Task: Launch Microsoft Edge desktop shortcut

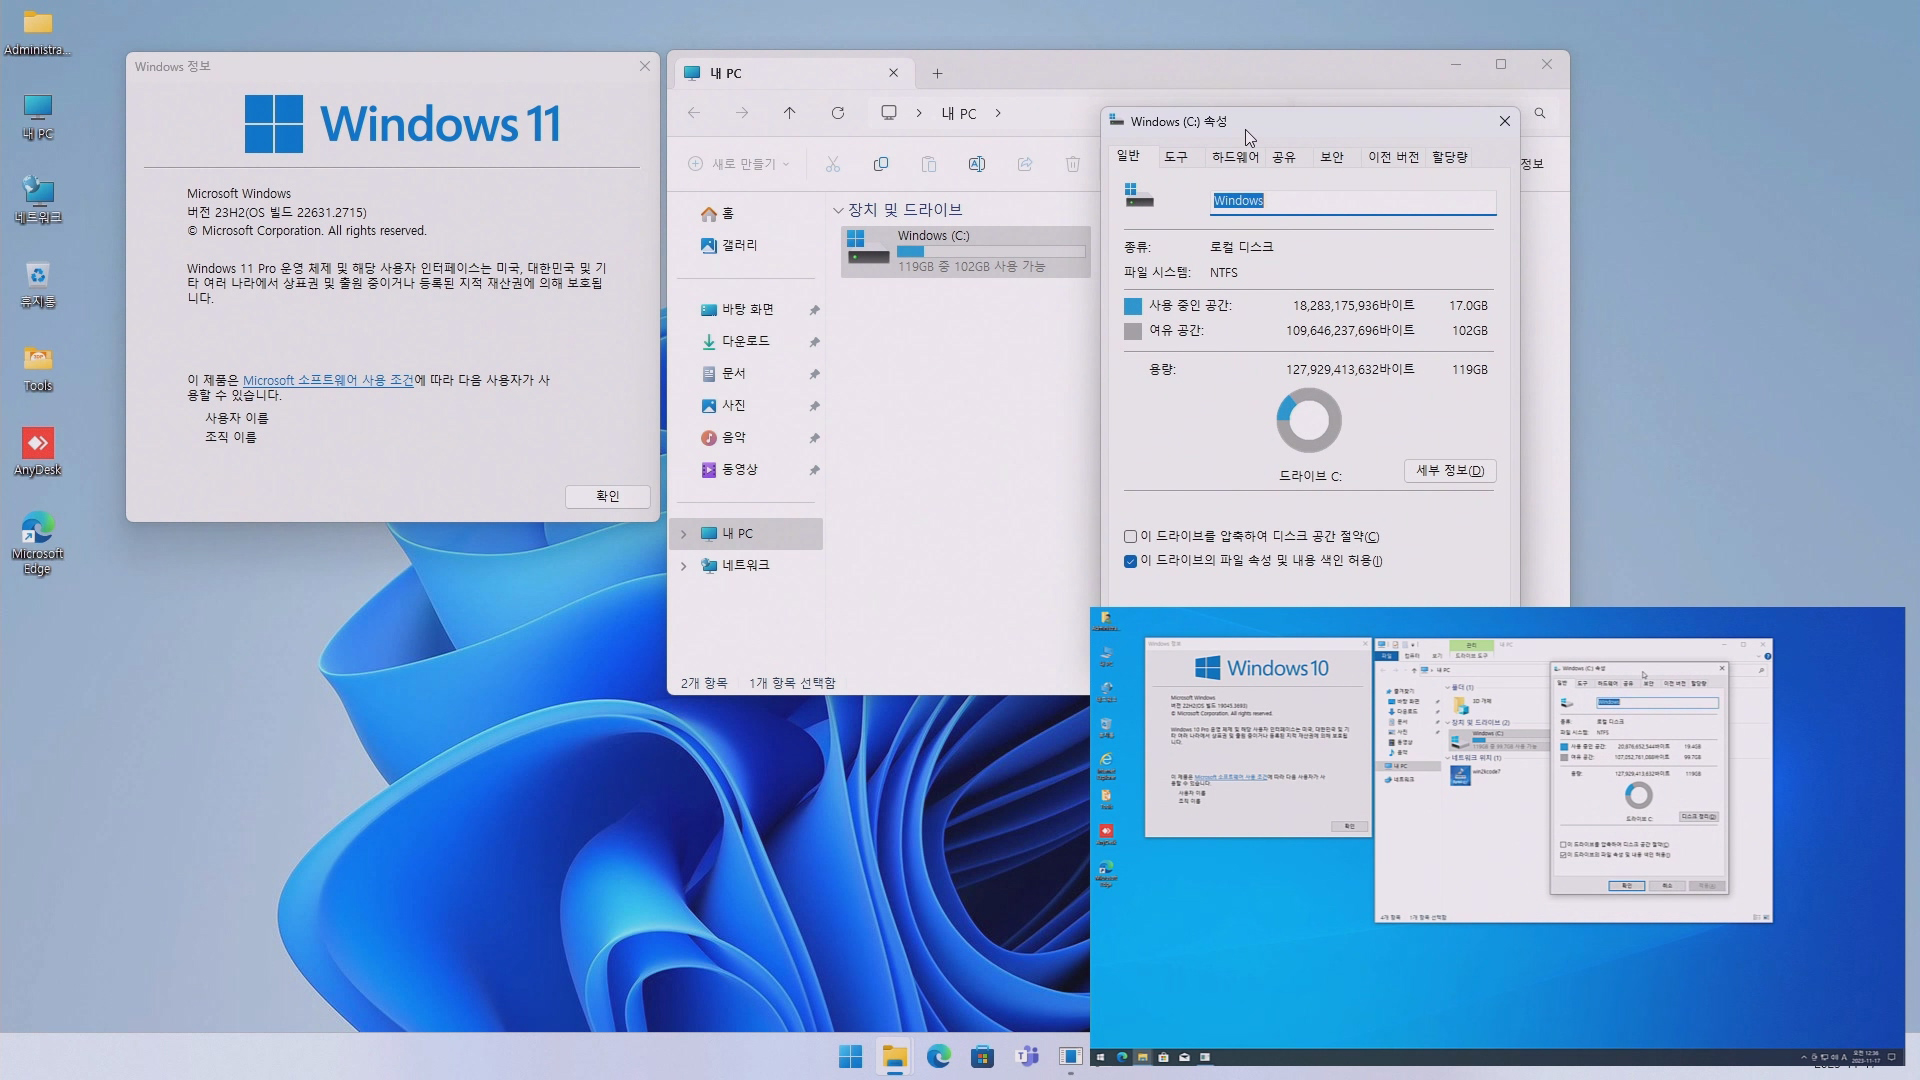Action: (x=37, y=544)
